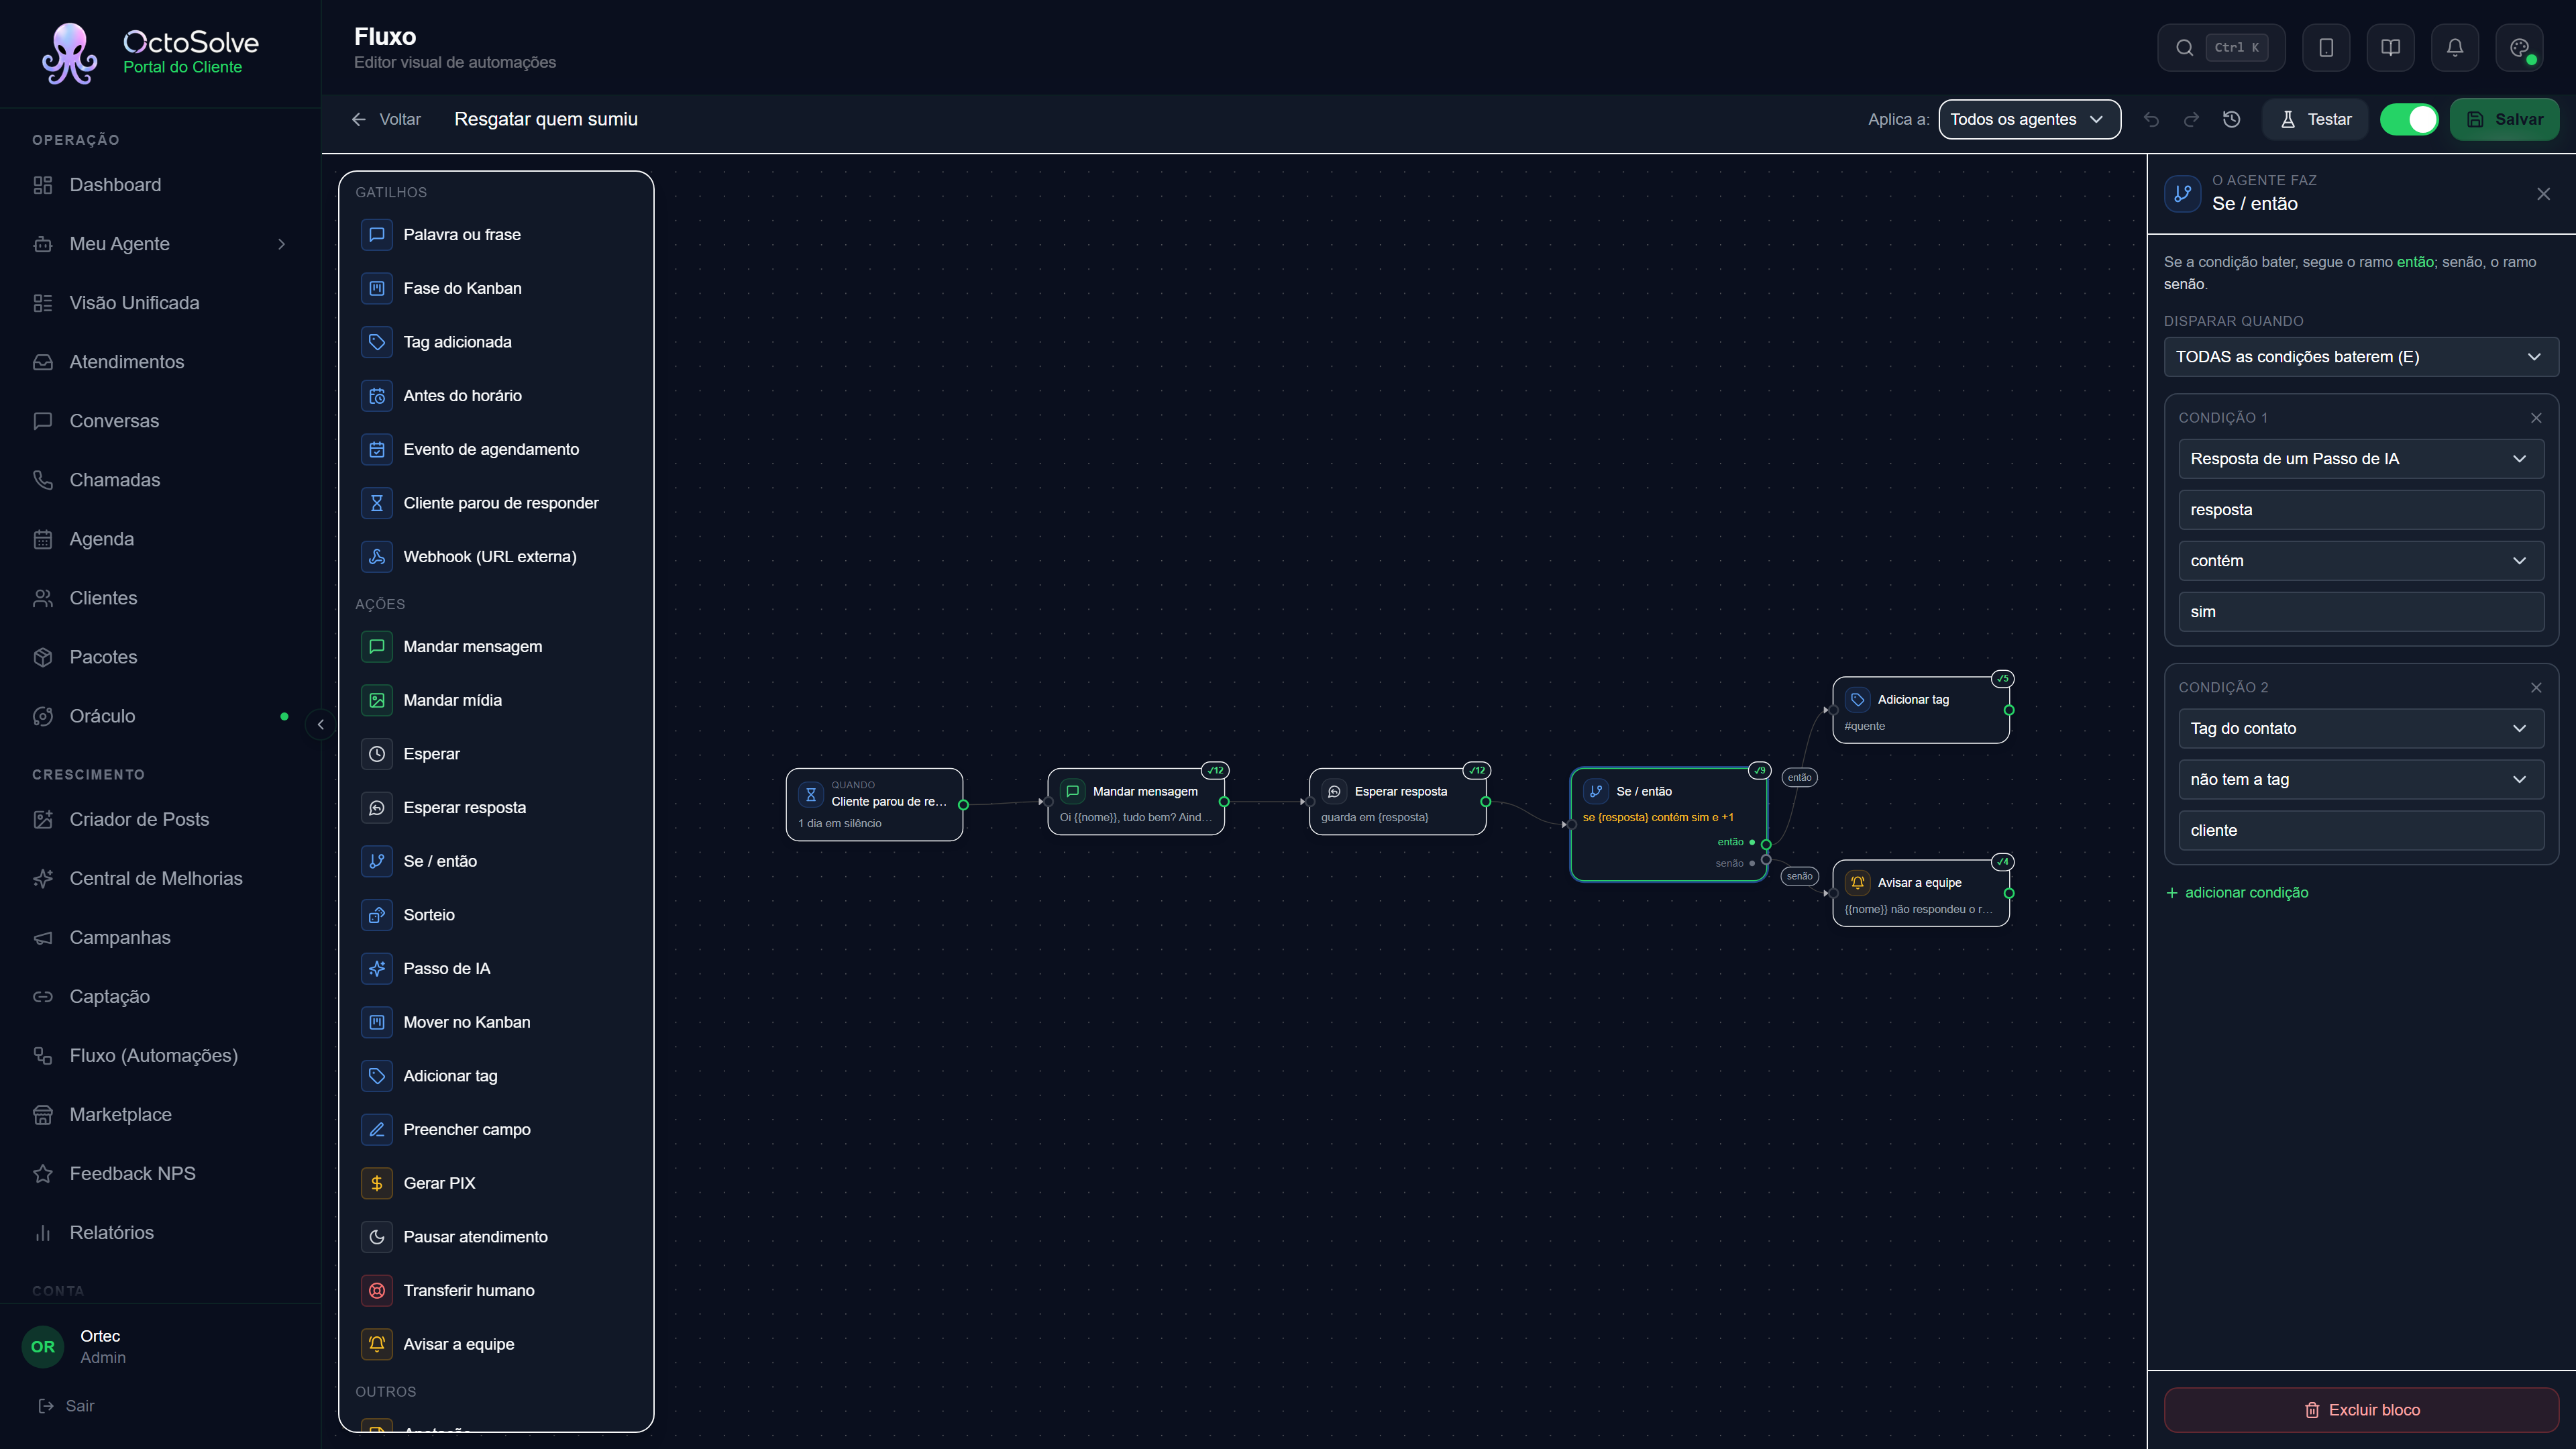Click the undo arrow icon in toolbar
The width and height of the screenshot is (2576, 1449).
[x=2151, y=119]
